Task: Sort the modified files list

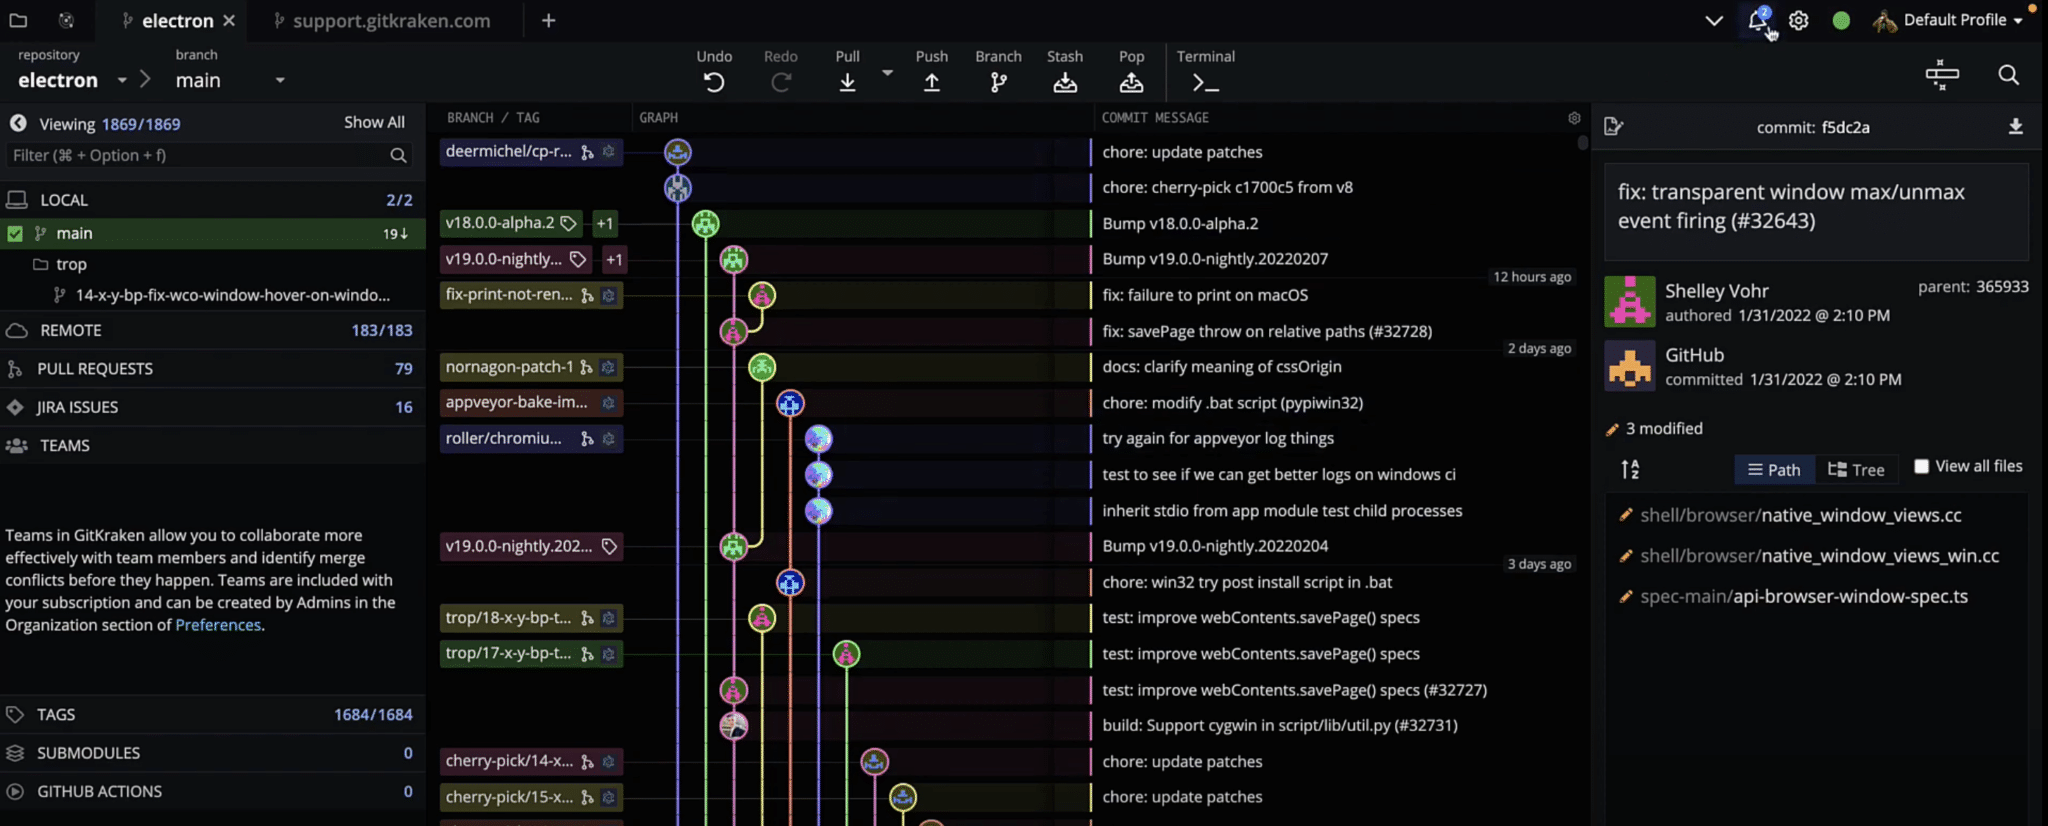Action: click(1630, 469)
